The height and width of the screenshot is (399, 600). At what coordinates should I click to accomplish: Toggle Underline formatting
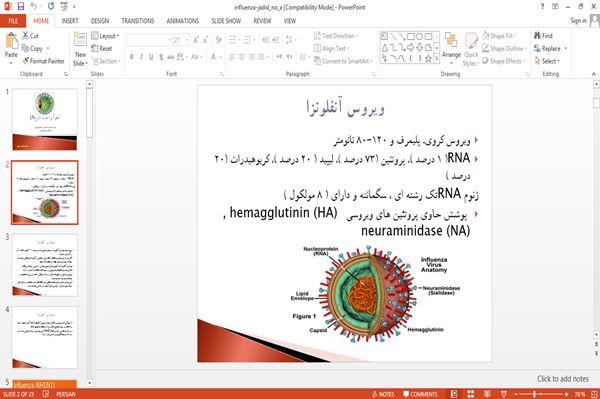151,57
